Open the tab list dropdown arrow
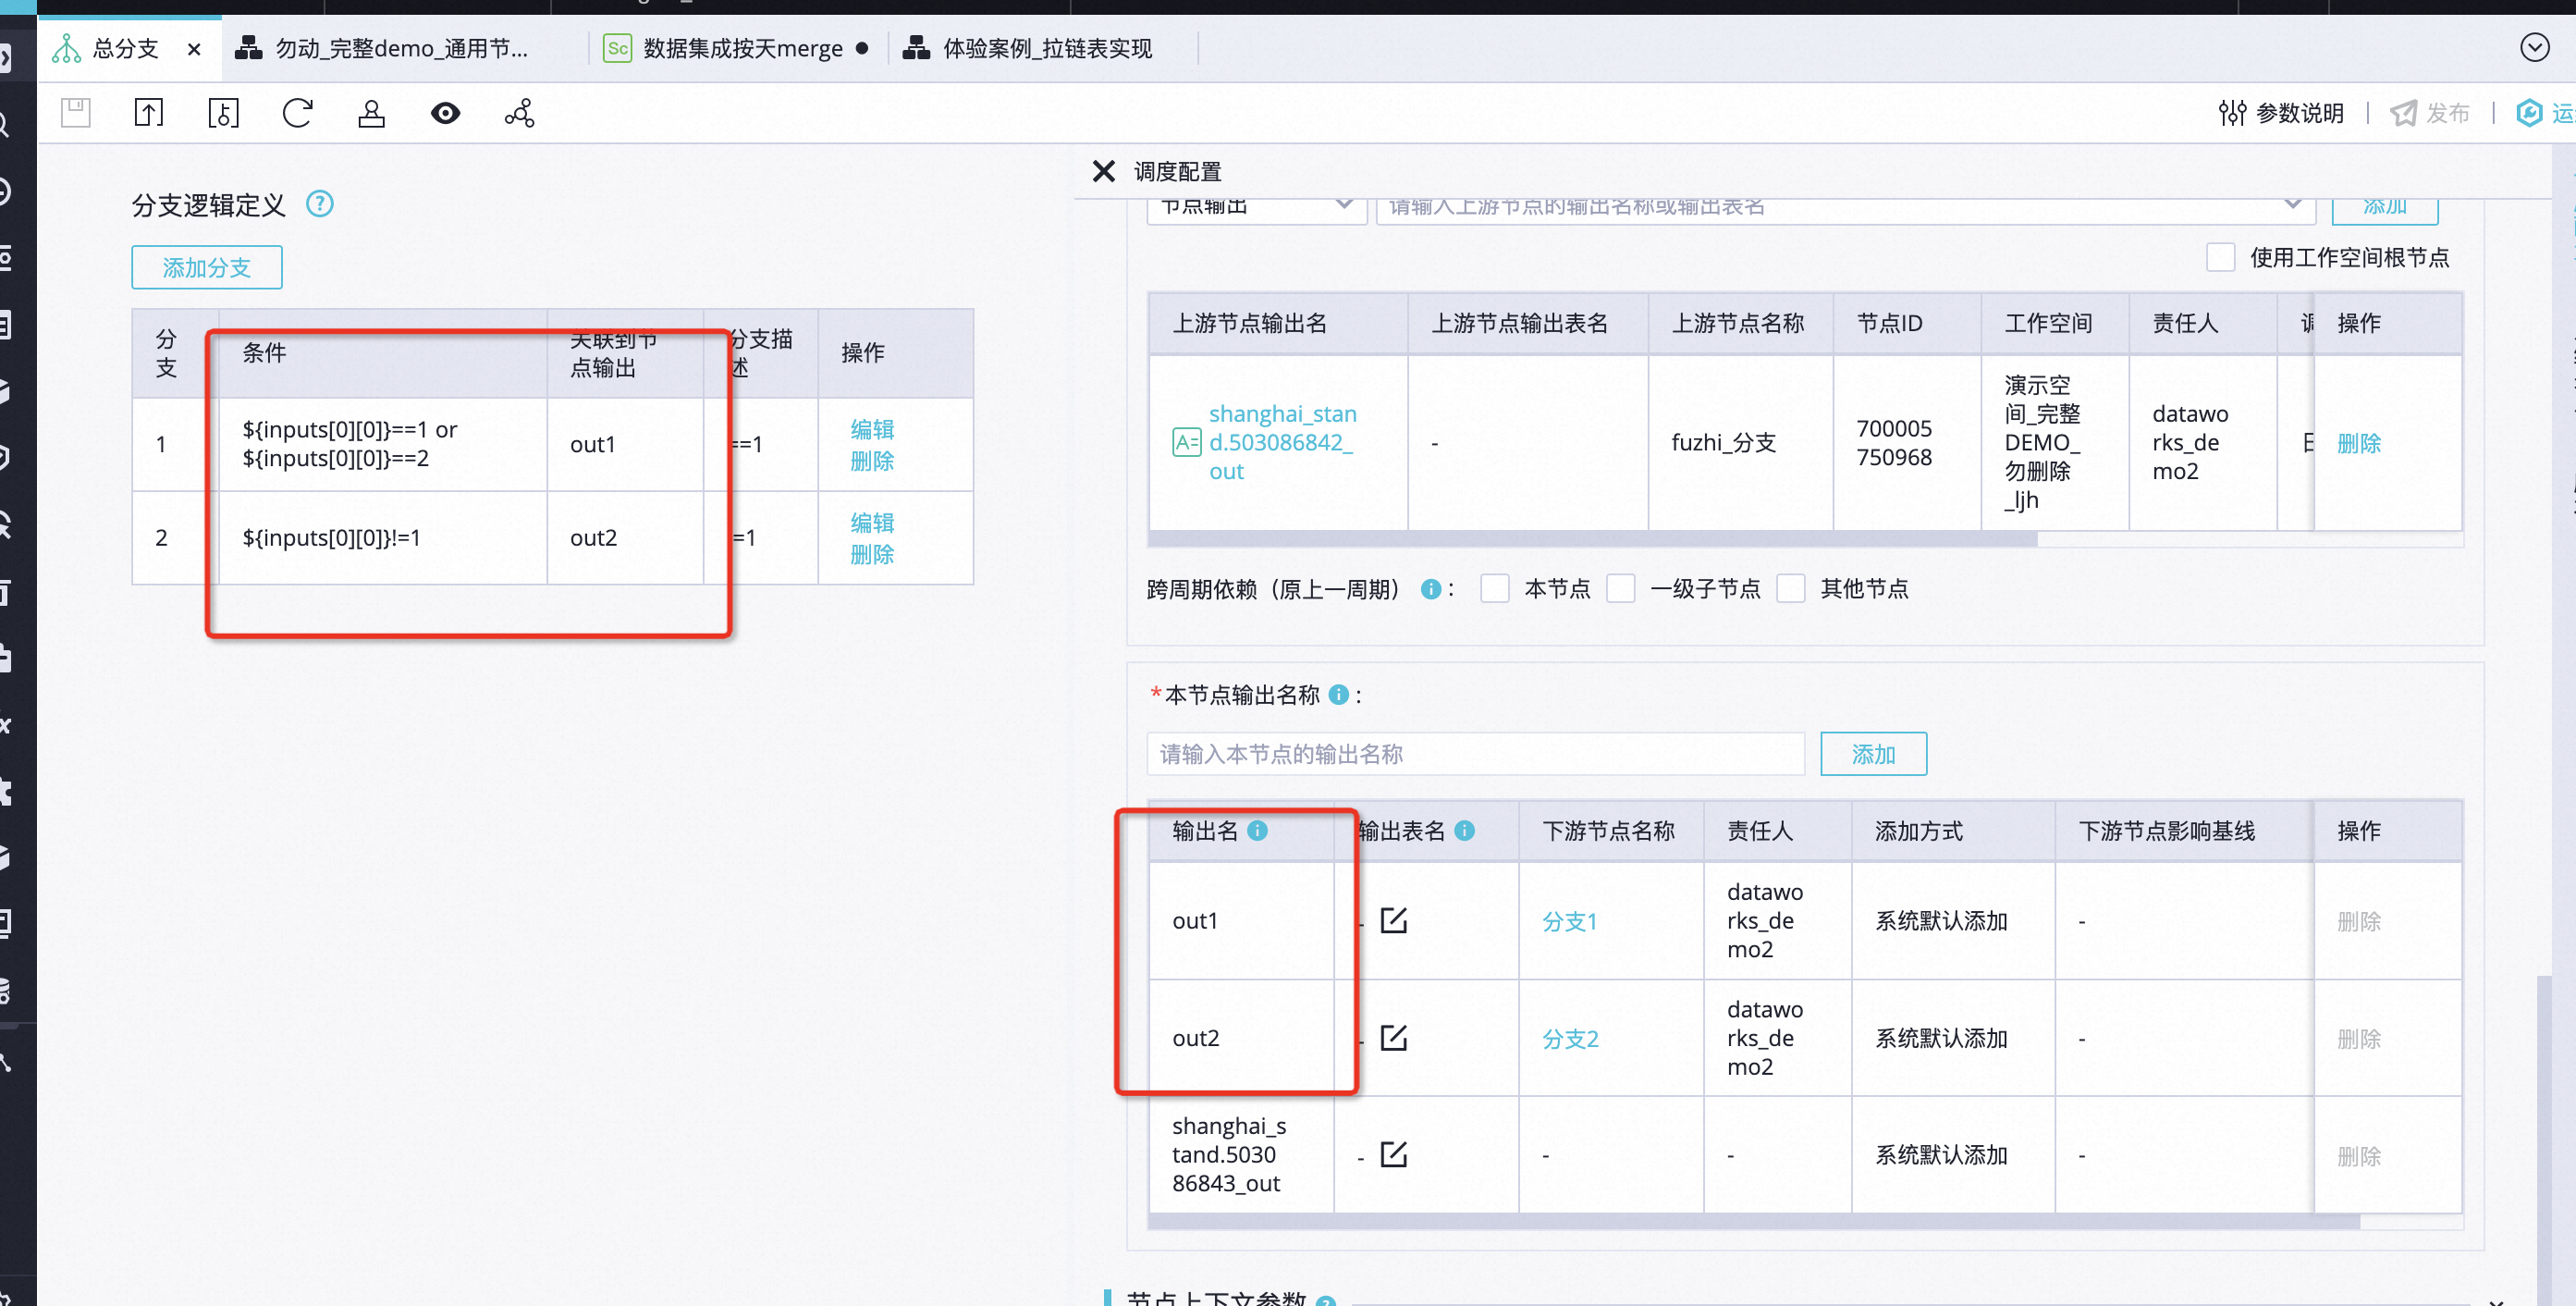This screenshot has height=1306, width=2576. 2534,47
